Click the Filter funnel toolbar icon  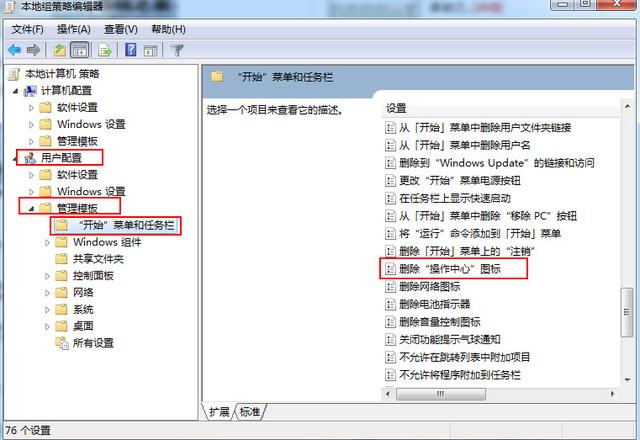point(177,50)
